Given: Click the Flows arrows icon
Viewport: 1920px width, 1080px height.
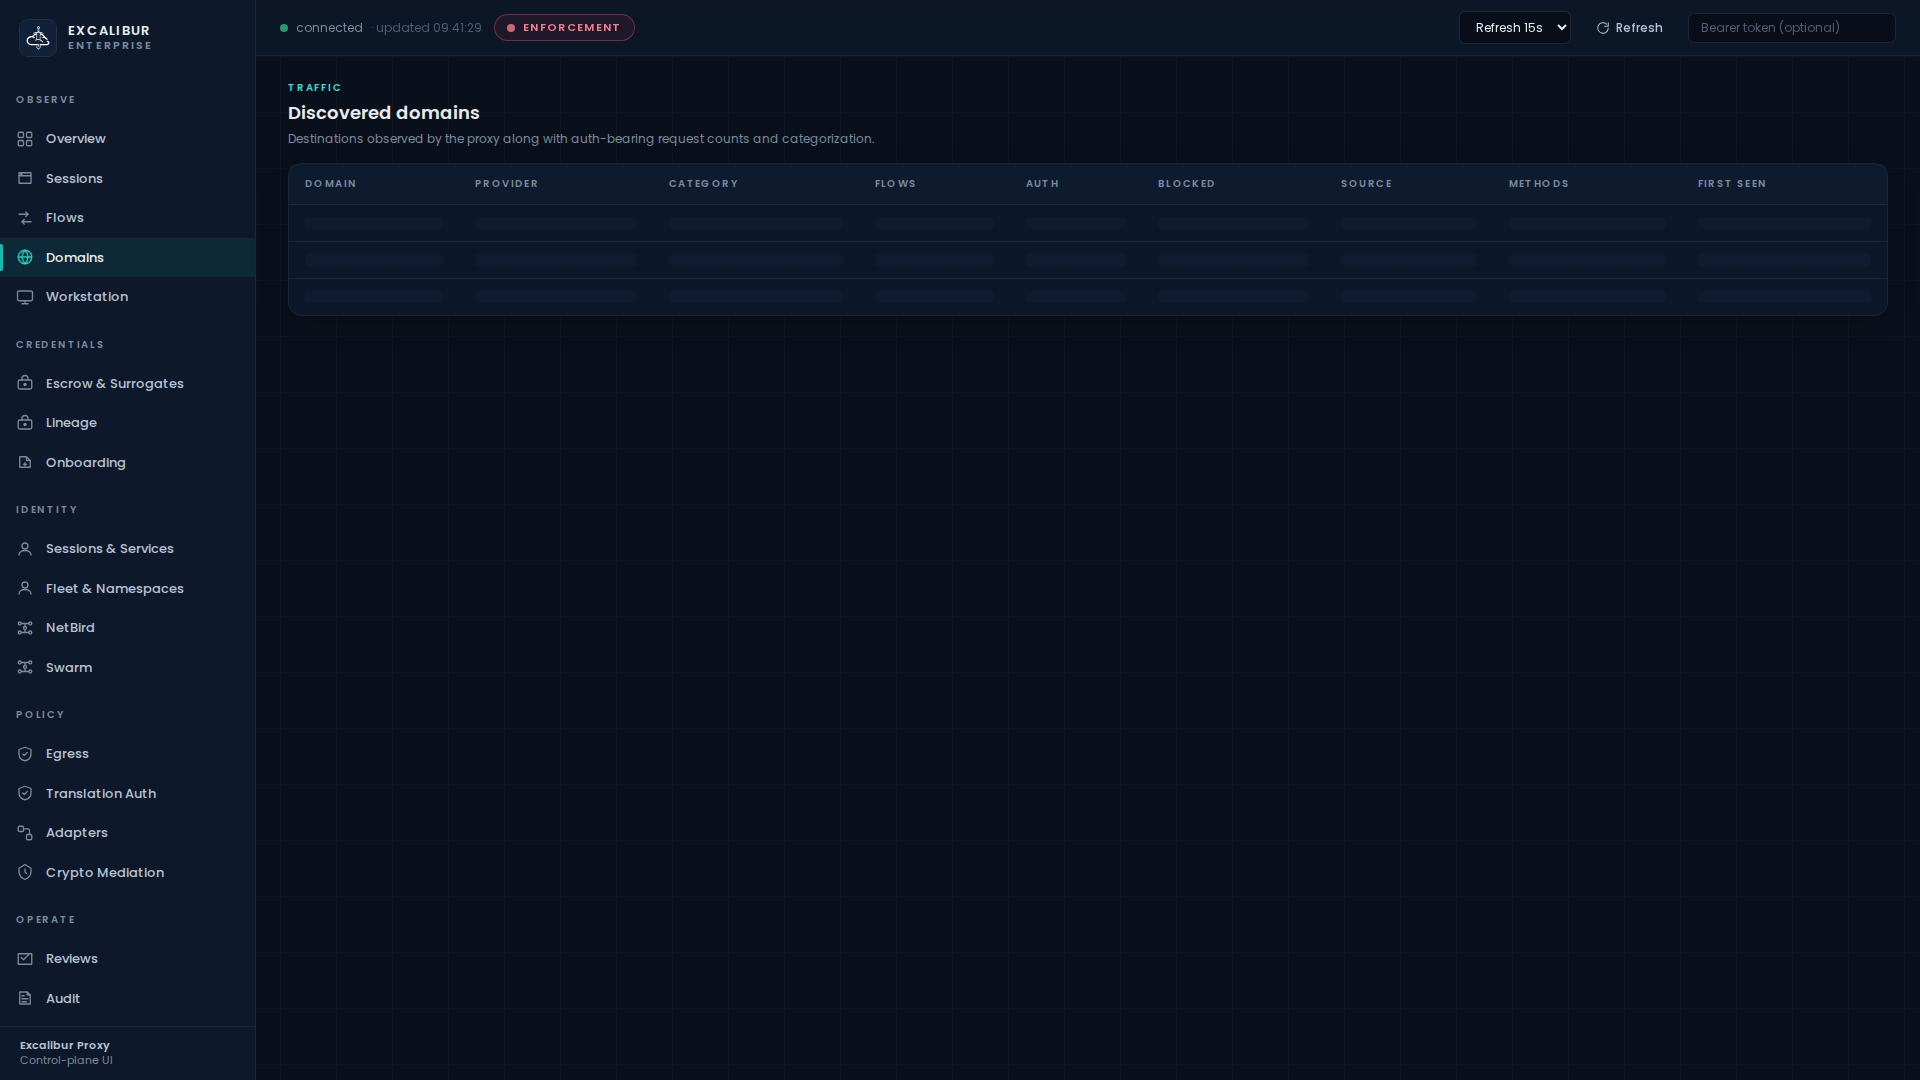Looking at the screenshot, I should [25, 218].
